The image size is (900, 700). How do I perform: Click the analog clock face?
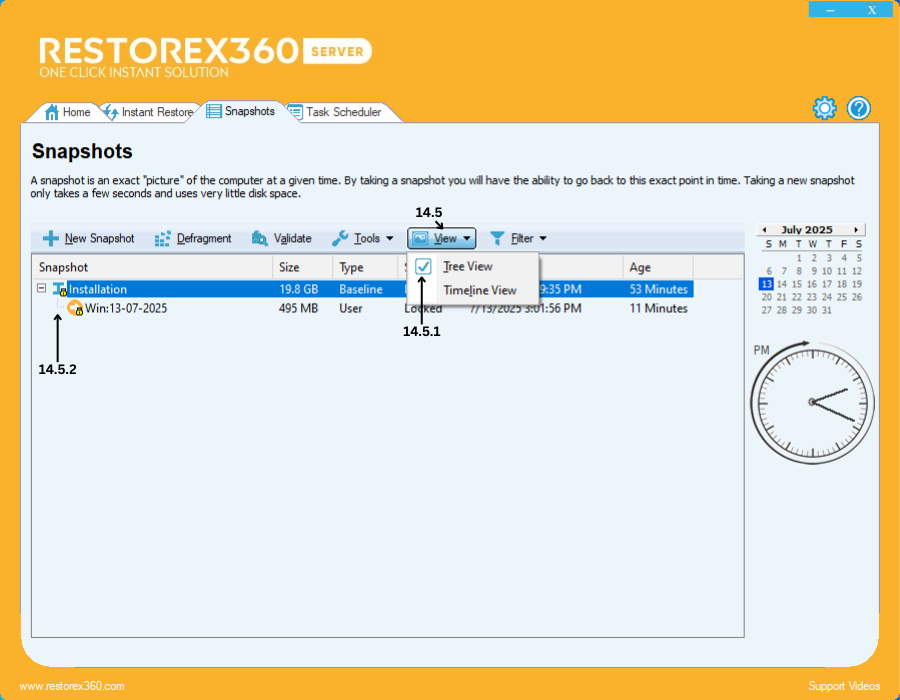(812, 402)
